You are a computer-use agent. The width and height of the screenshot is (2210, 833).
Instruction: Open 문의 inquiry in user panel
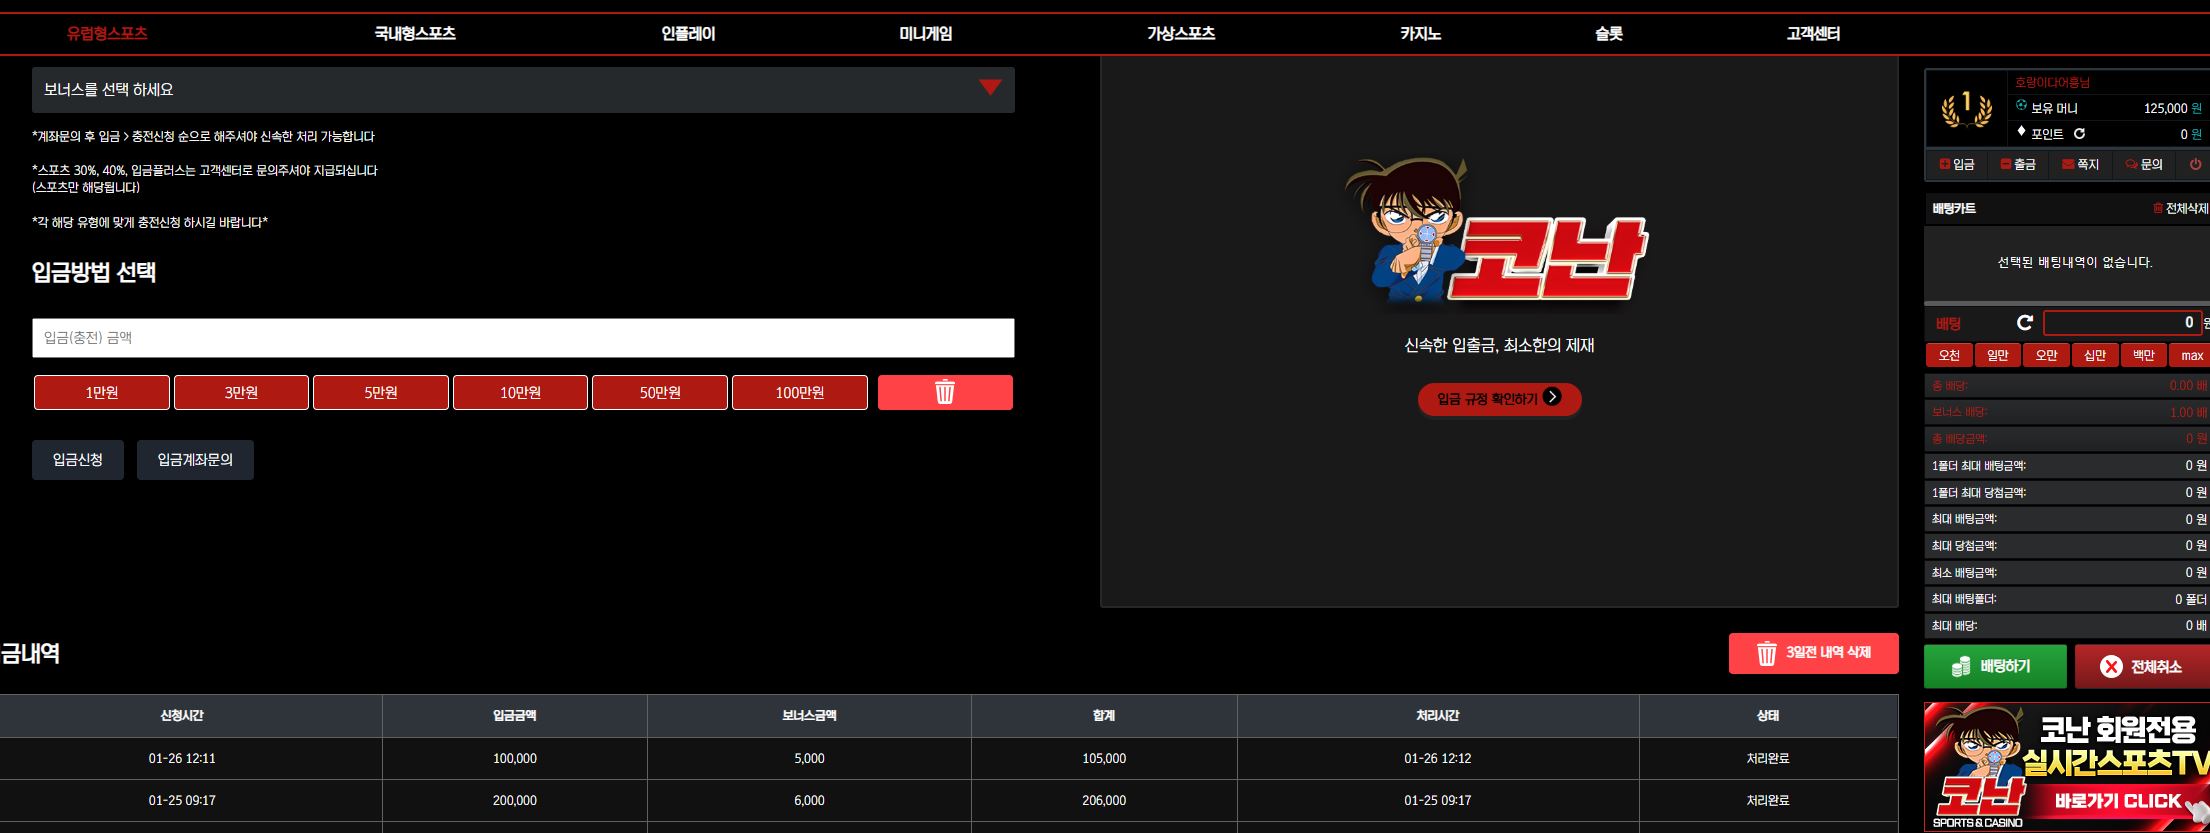click(2144, 164)
